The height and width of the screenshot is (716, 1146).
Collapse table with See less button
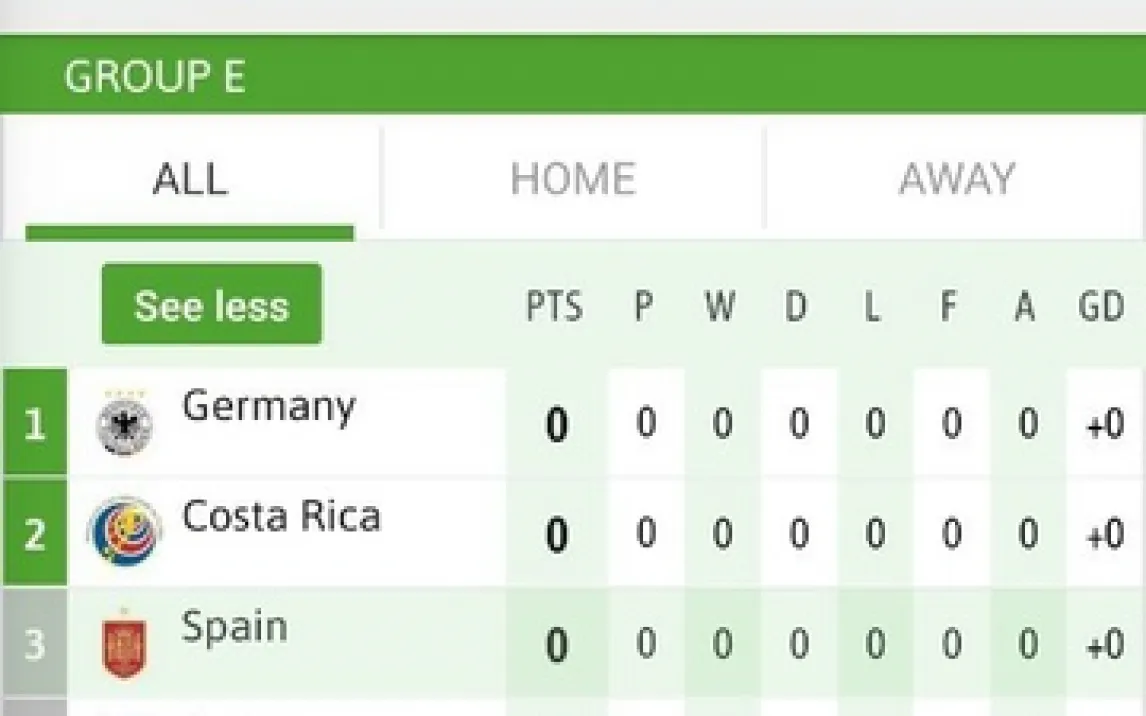pos(212,305)
